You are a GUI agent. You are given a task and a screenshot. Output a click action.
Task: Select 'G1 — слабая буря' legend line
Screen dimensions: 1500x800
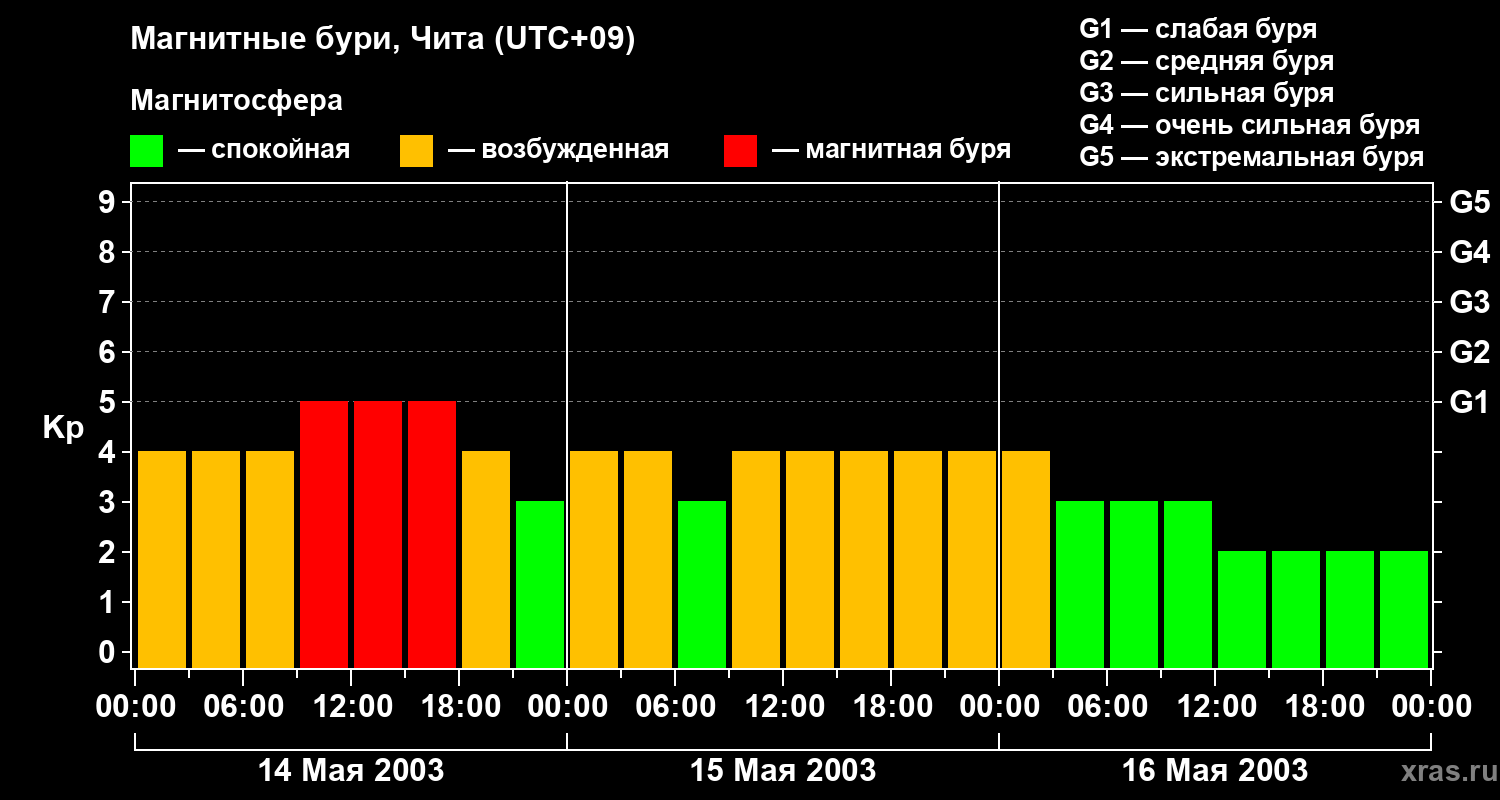(1198, 29)
